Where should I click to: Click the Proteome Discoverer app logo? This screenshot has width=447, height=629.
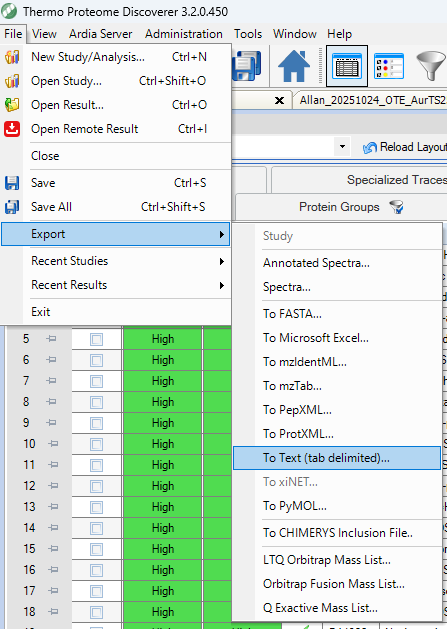[9, 11]
